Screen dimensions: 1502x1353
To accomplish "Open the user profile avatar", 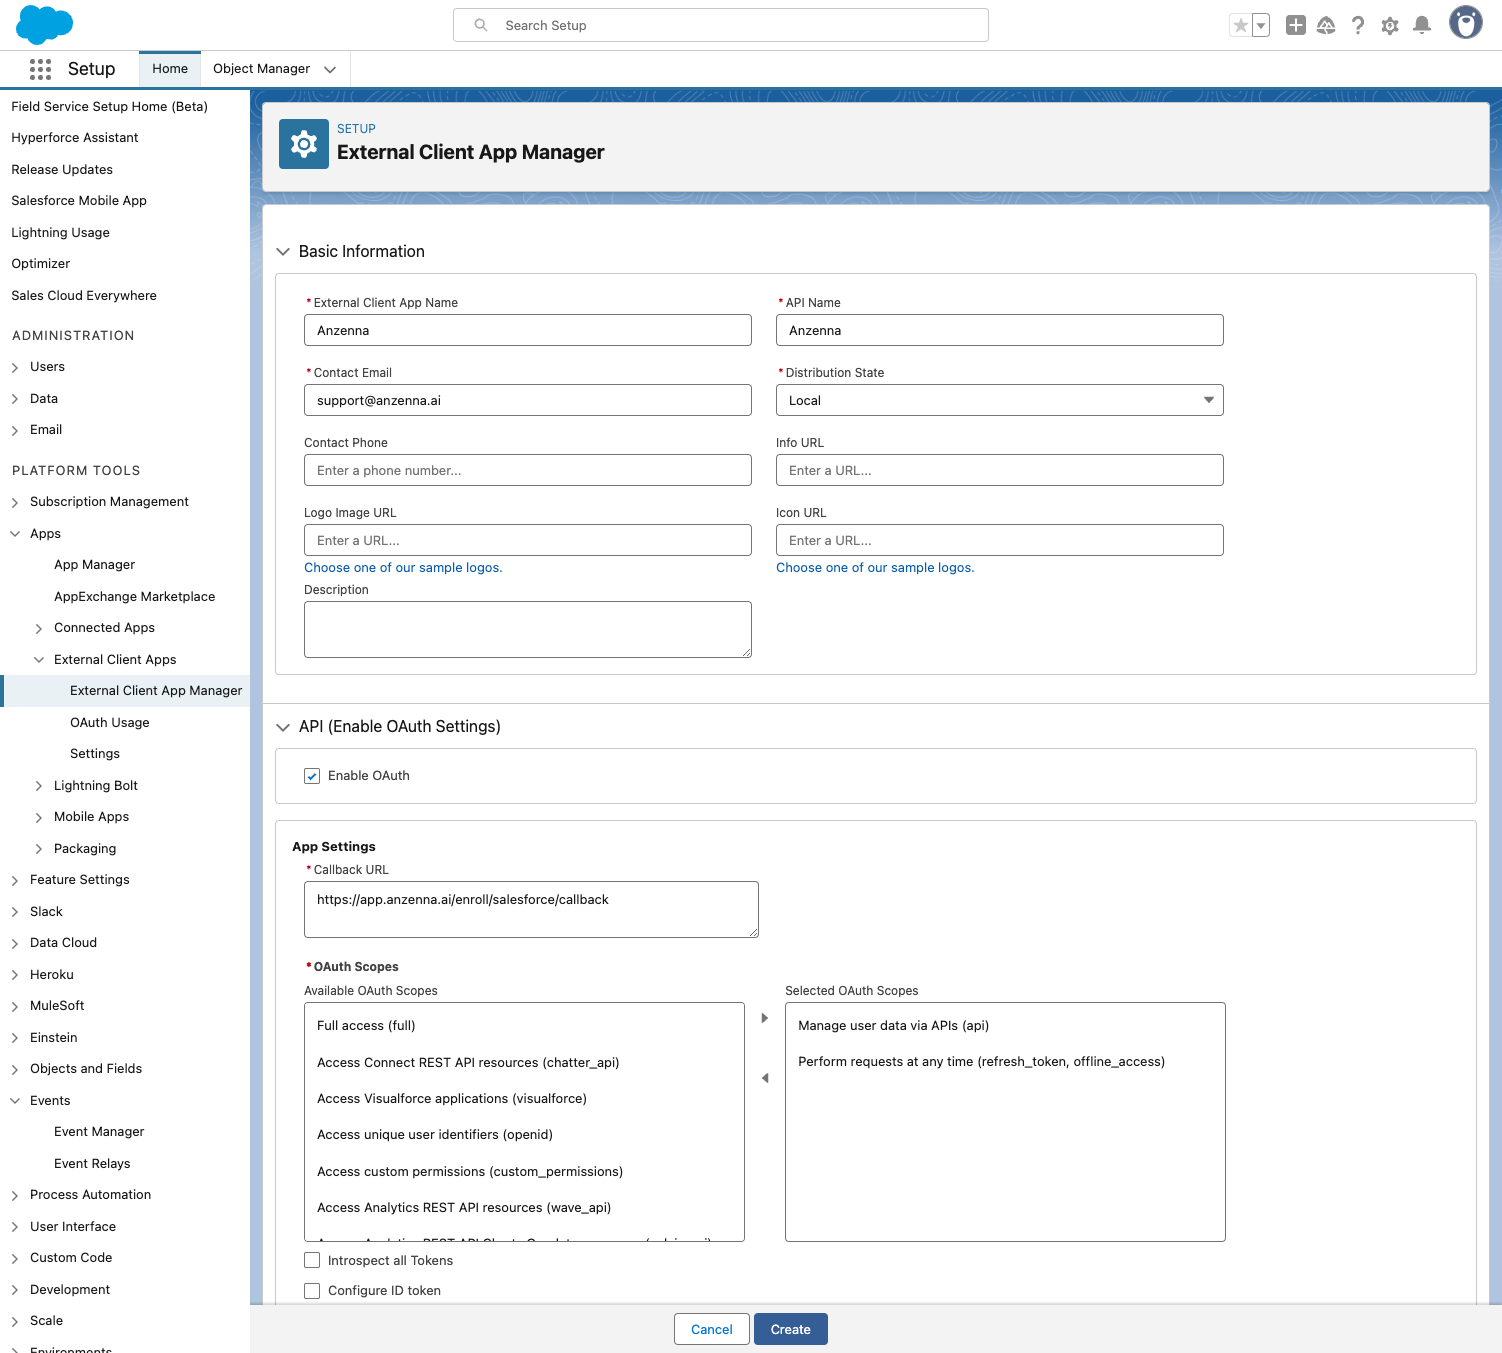I will point(1465,23).
